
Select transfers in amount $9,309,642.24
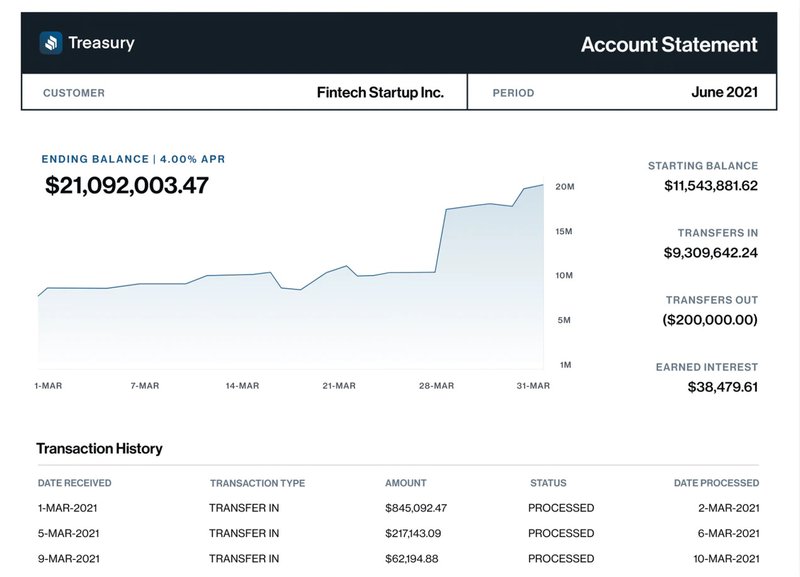tap(711, 253)
